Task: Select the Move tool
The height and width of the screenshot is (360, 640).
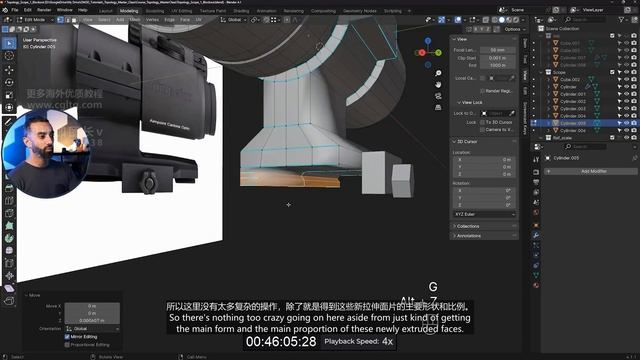Action: point(9,70)
